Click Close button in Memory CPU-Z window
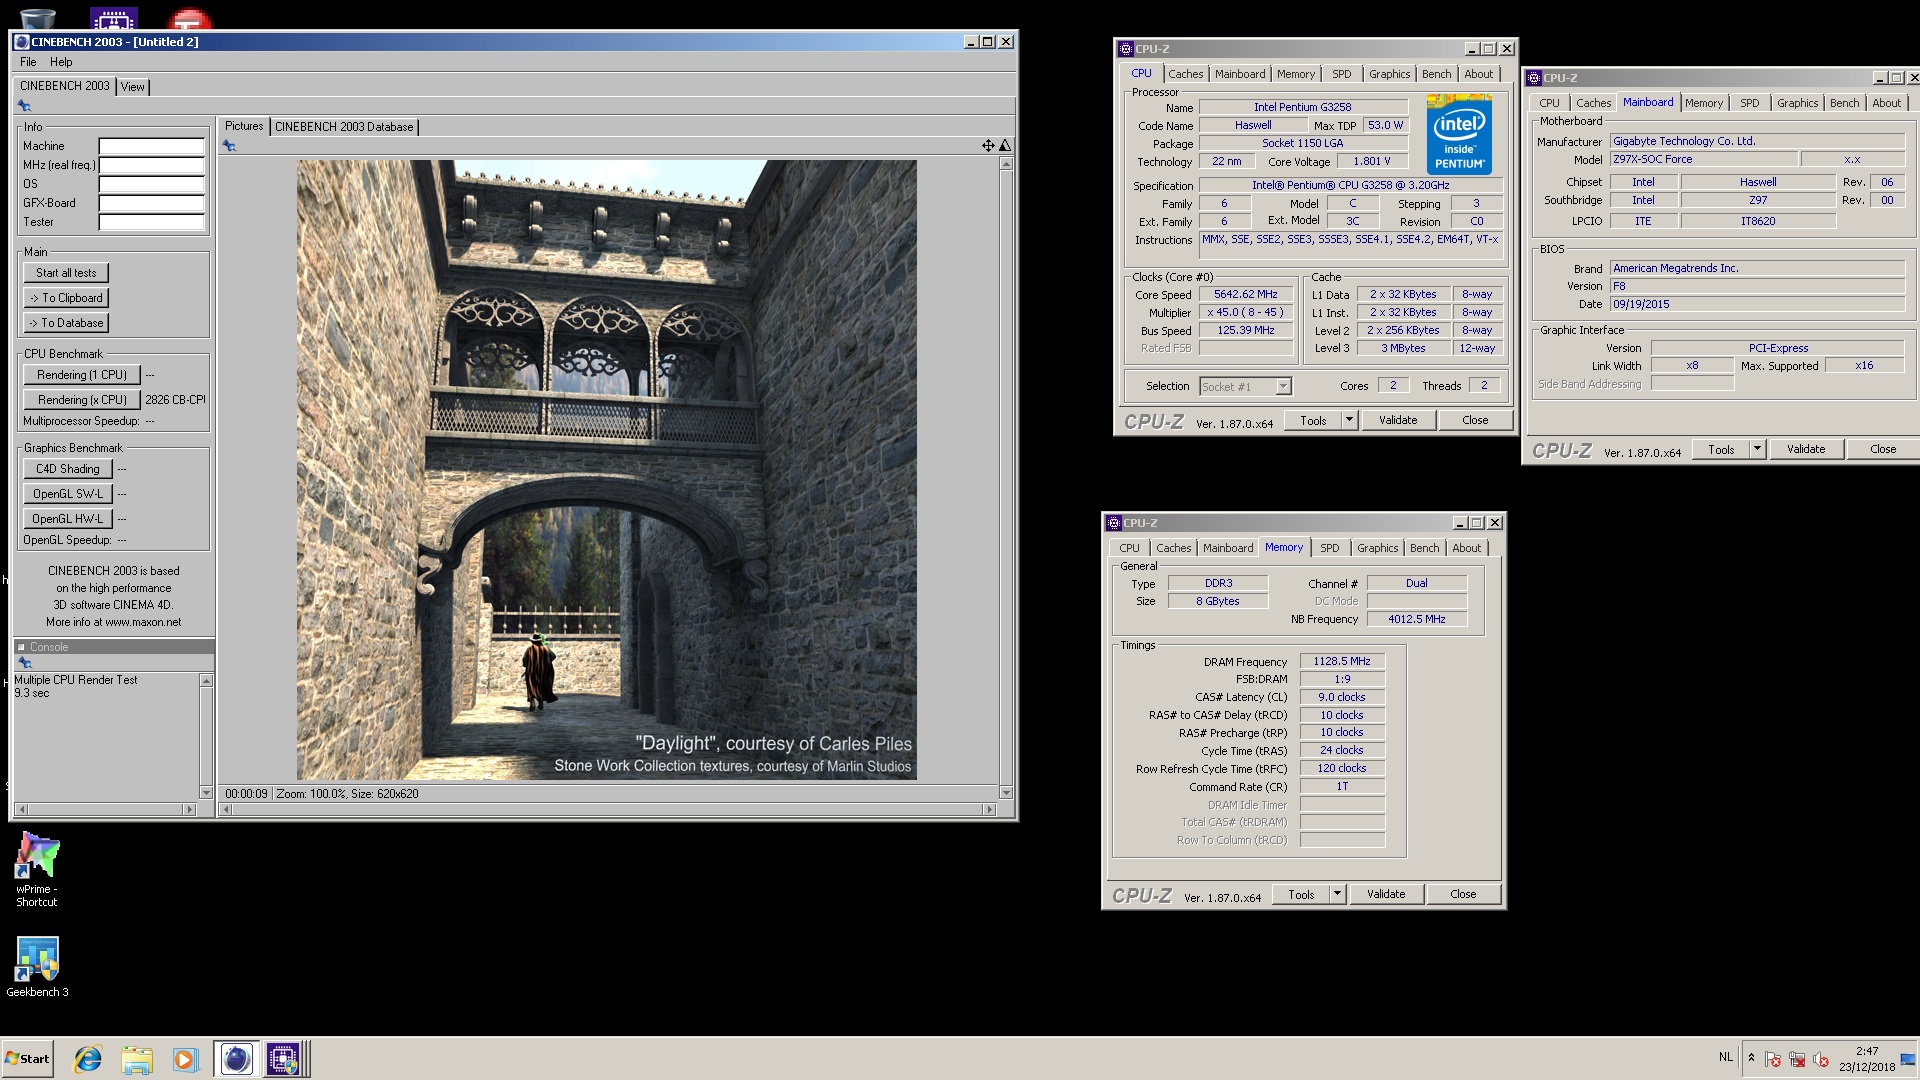This screenshot has width=1920, height=1080. pos(1463,894)
